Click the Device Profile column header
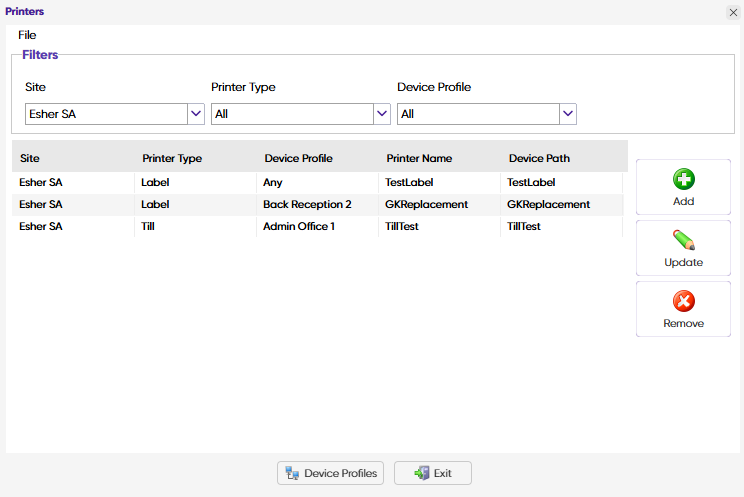The width and height of the screenshot is (744, 497). point(298,158)
